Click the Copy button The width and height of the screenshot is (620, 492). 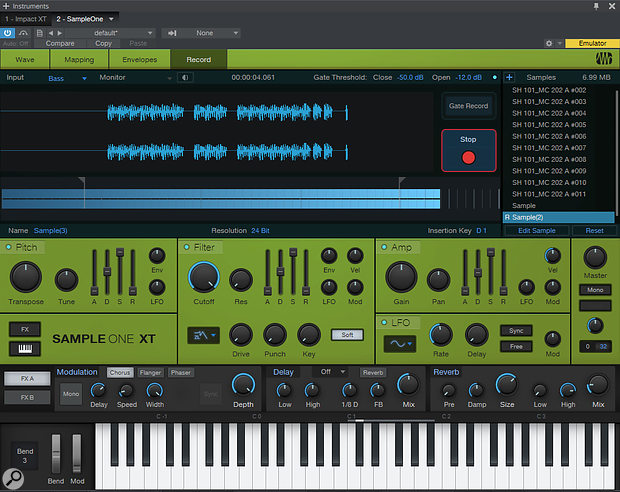(x=104, y=43)
